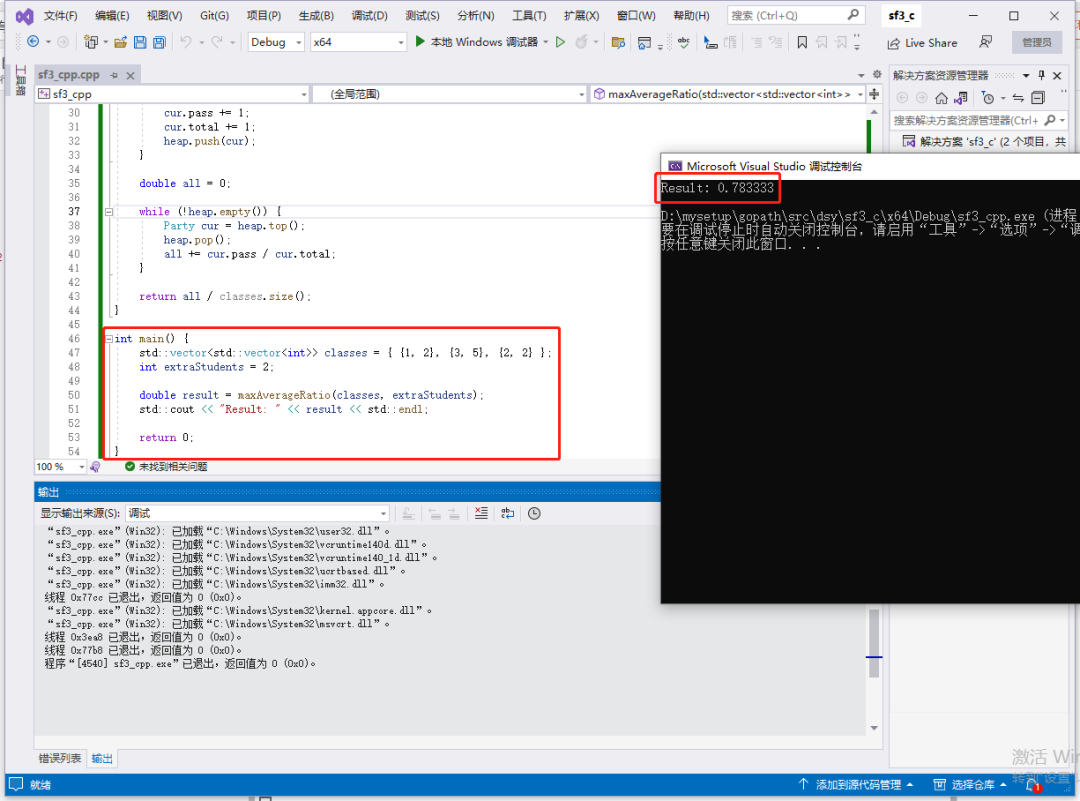Image resolution: width=1080 pixels, height=801 pixels.
Task: Toggle the output timestamps clock icon
Action: (534, 513)
